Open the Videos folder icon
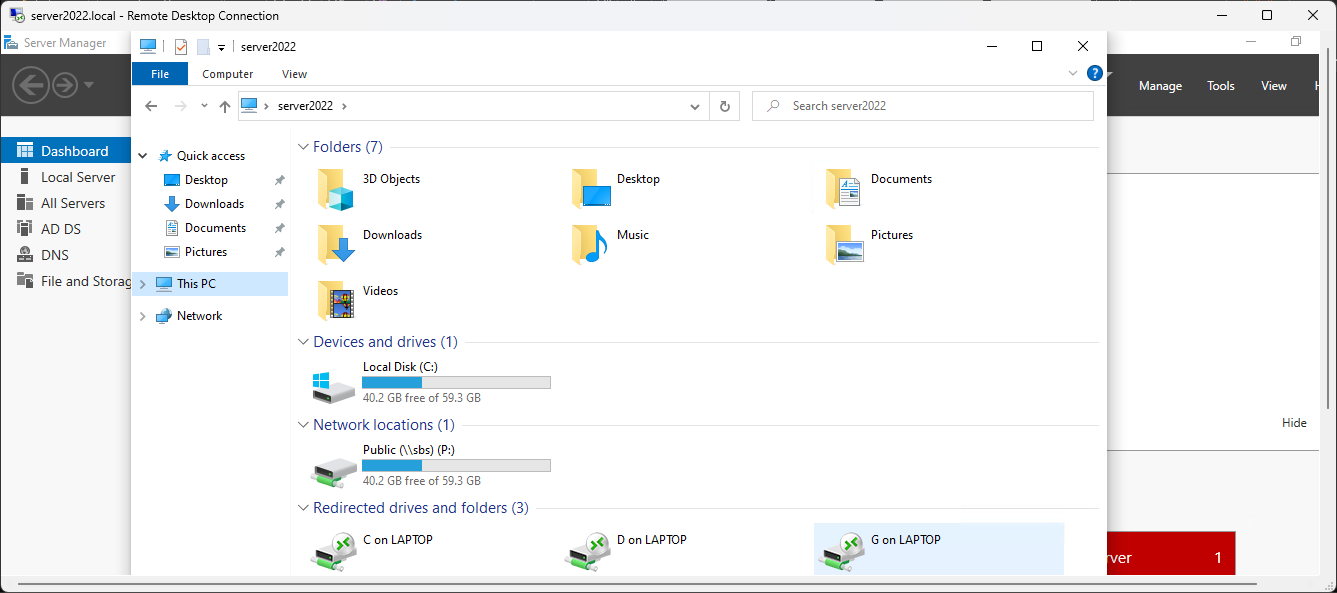The width and height of the screenshot is (1337, 593). coord(336,300)
